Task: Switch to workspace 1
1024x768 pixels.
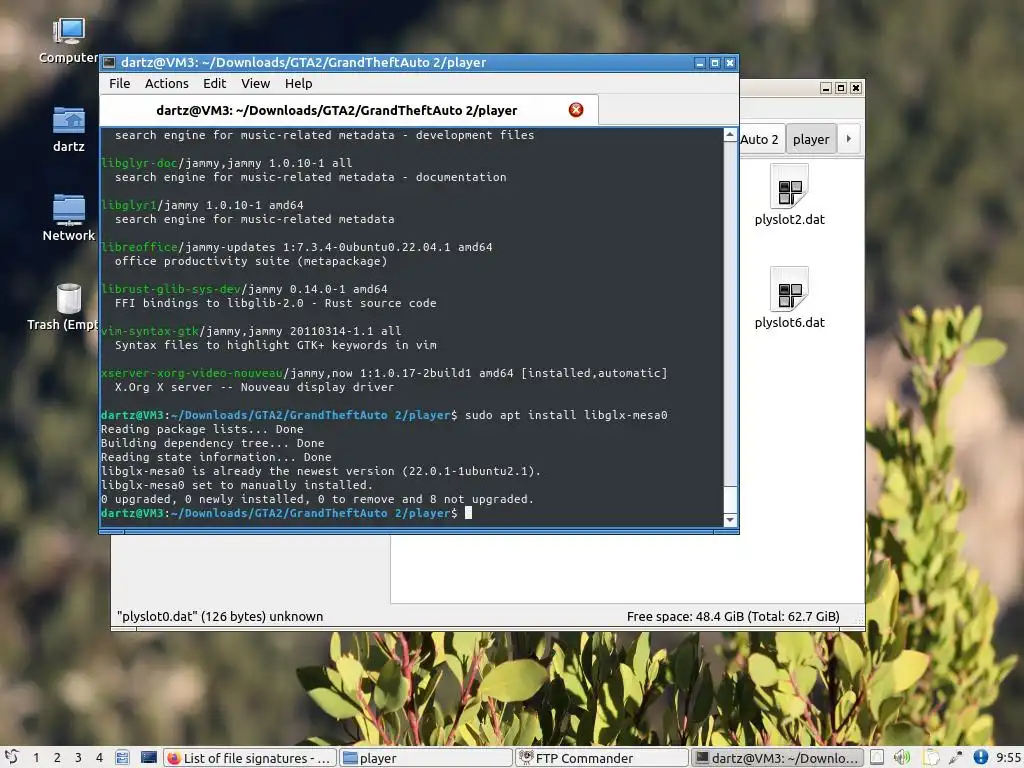Action: [x=36, y=758]
